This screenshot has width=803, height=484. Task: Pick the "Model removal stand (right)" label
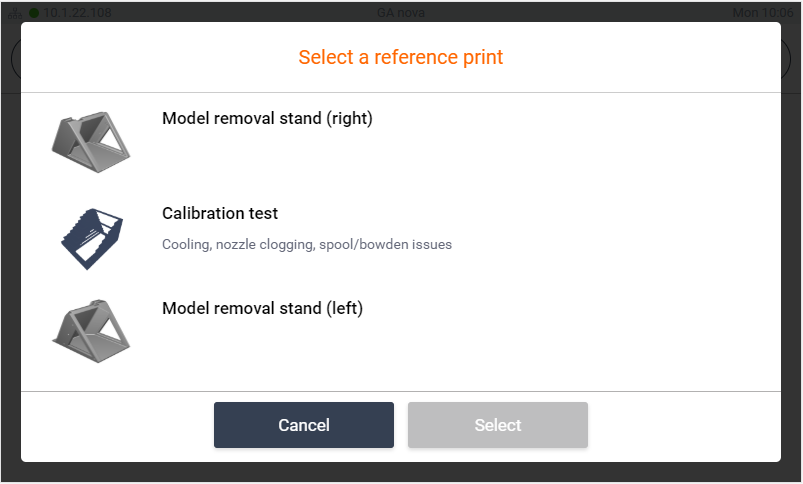click(267, 118)
